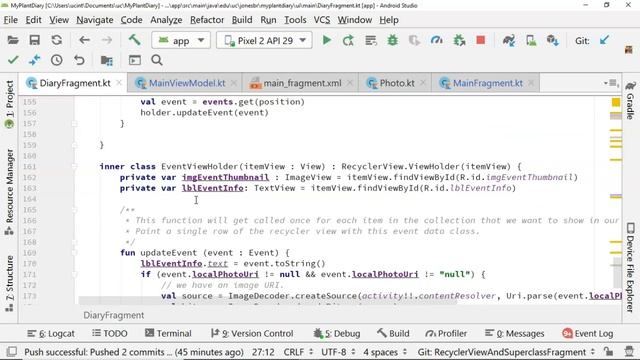Open the UTF-8 encoding selector
This screenshot has height=360, width=640.
[x=338, y=352]
